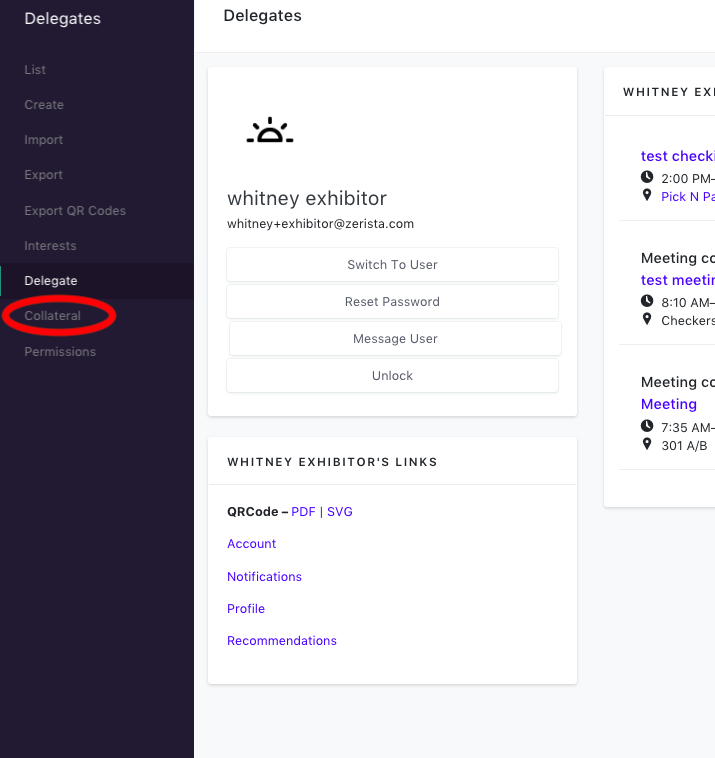Click the Delegates sidebar title
715x758 pixels.
(x=62, y=18)
